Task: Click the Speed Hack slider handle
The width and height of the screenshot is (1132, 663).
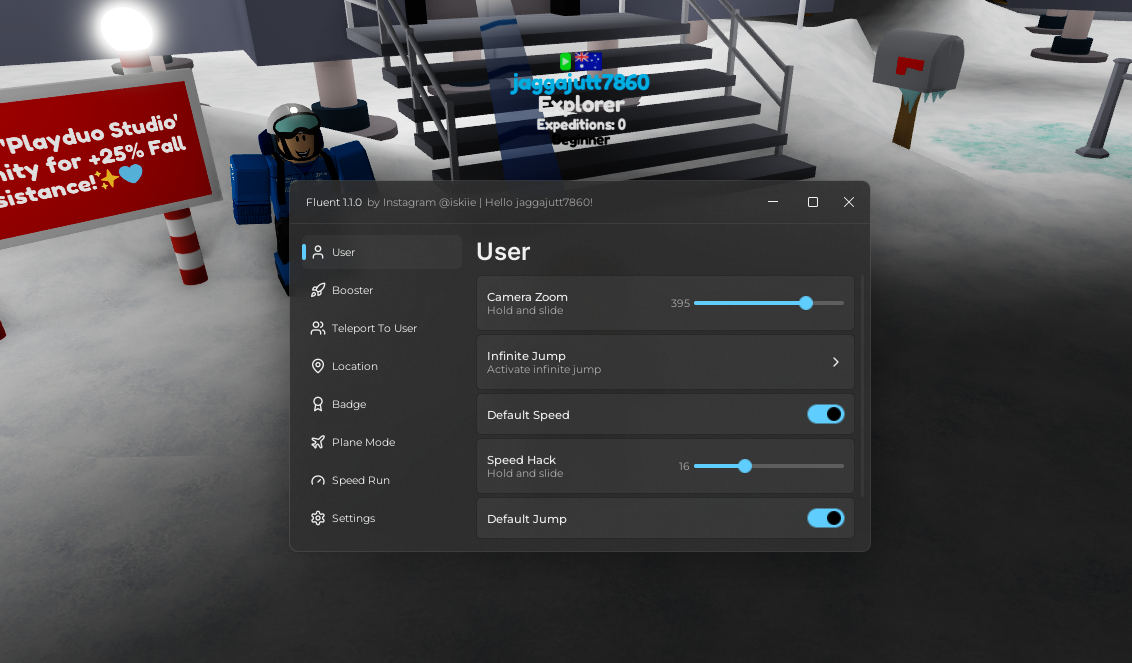Action: [744, 466]
